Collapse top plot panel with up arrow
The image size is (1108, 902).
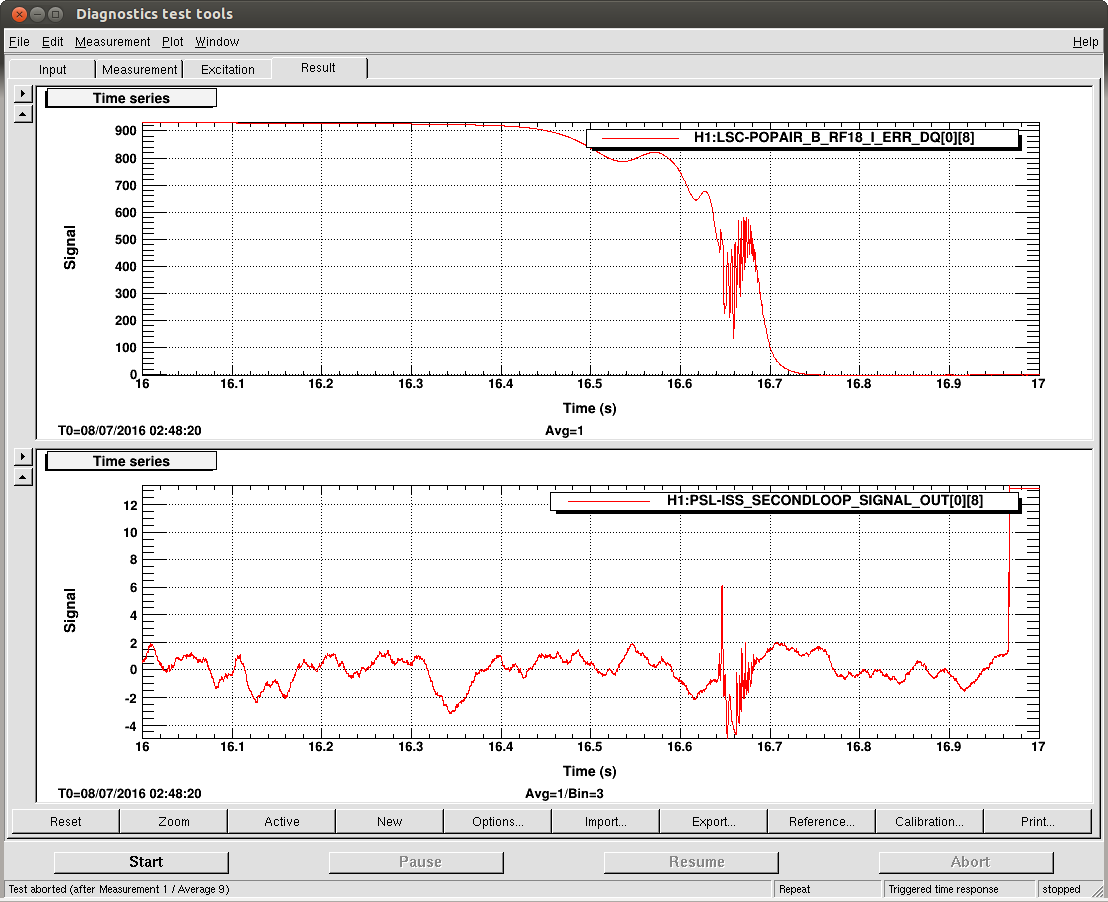[23, 114]
